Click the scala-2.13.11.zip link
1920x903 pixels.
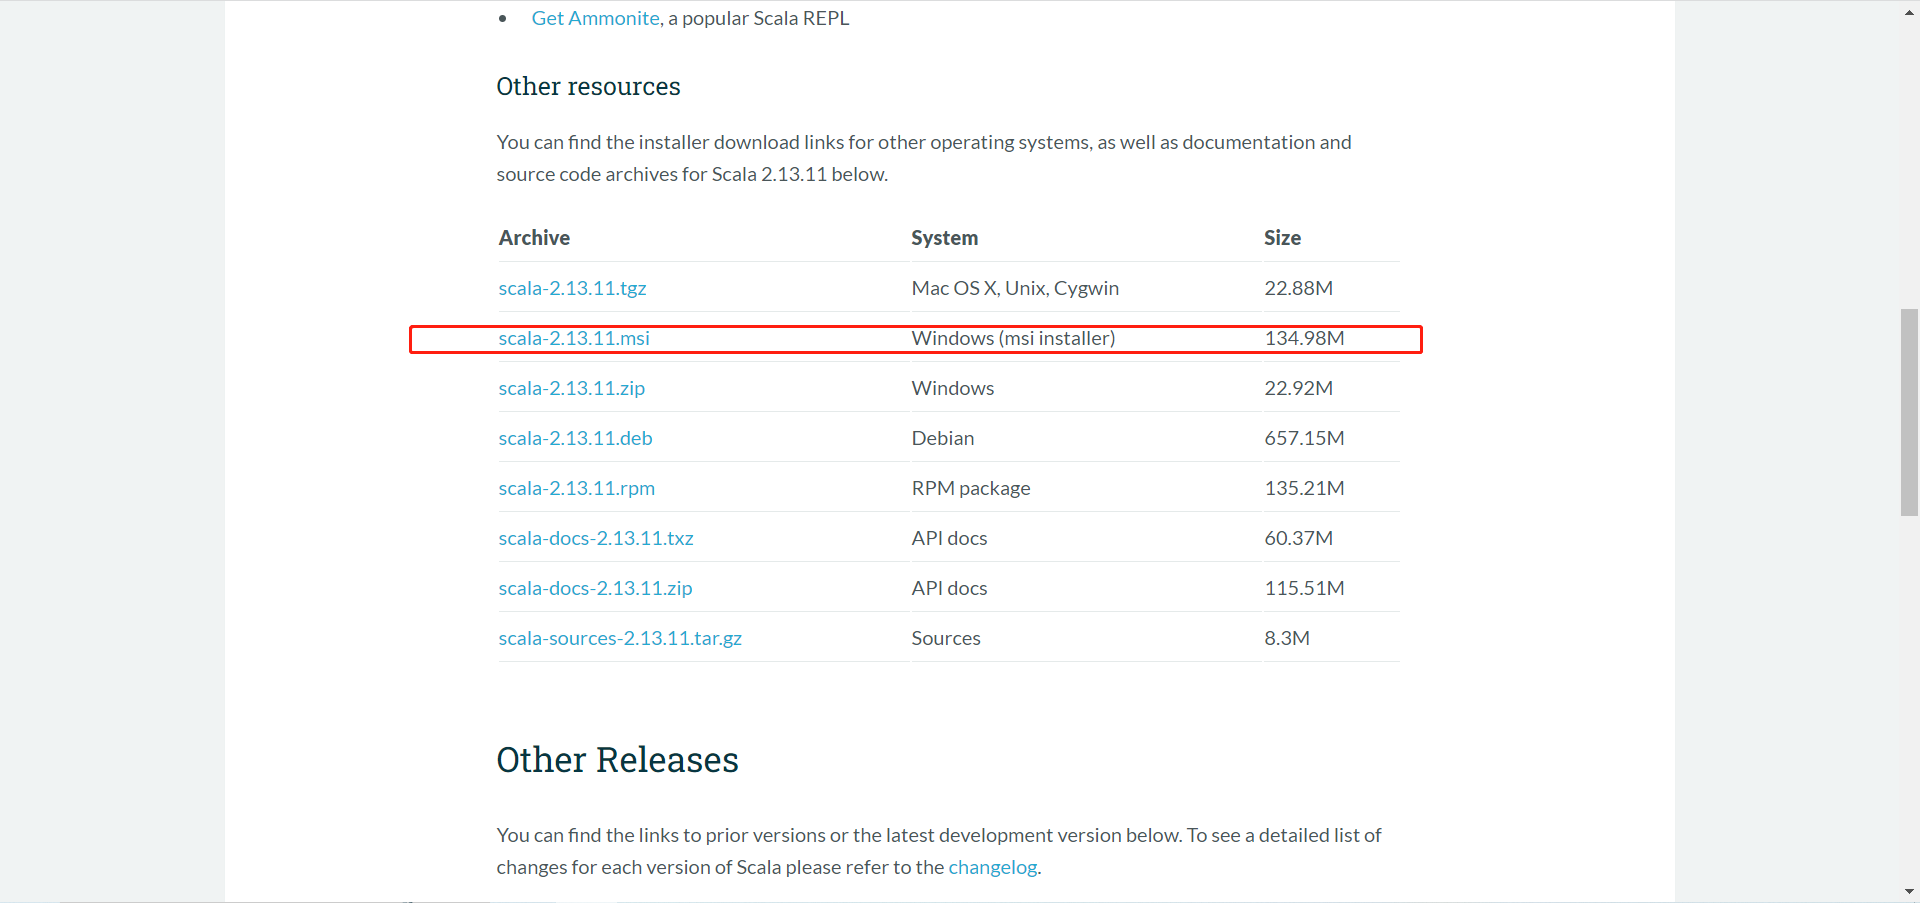point(571,388)
